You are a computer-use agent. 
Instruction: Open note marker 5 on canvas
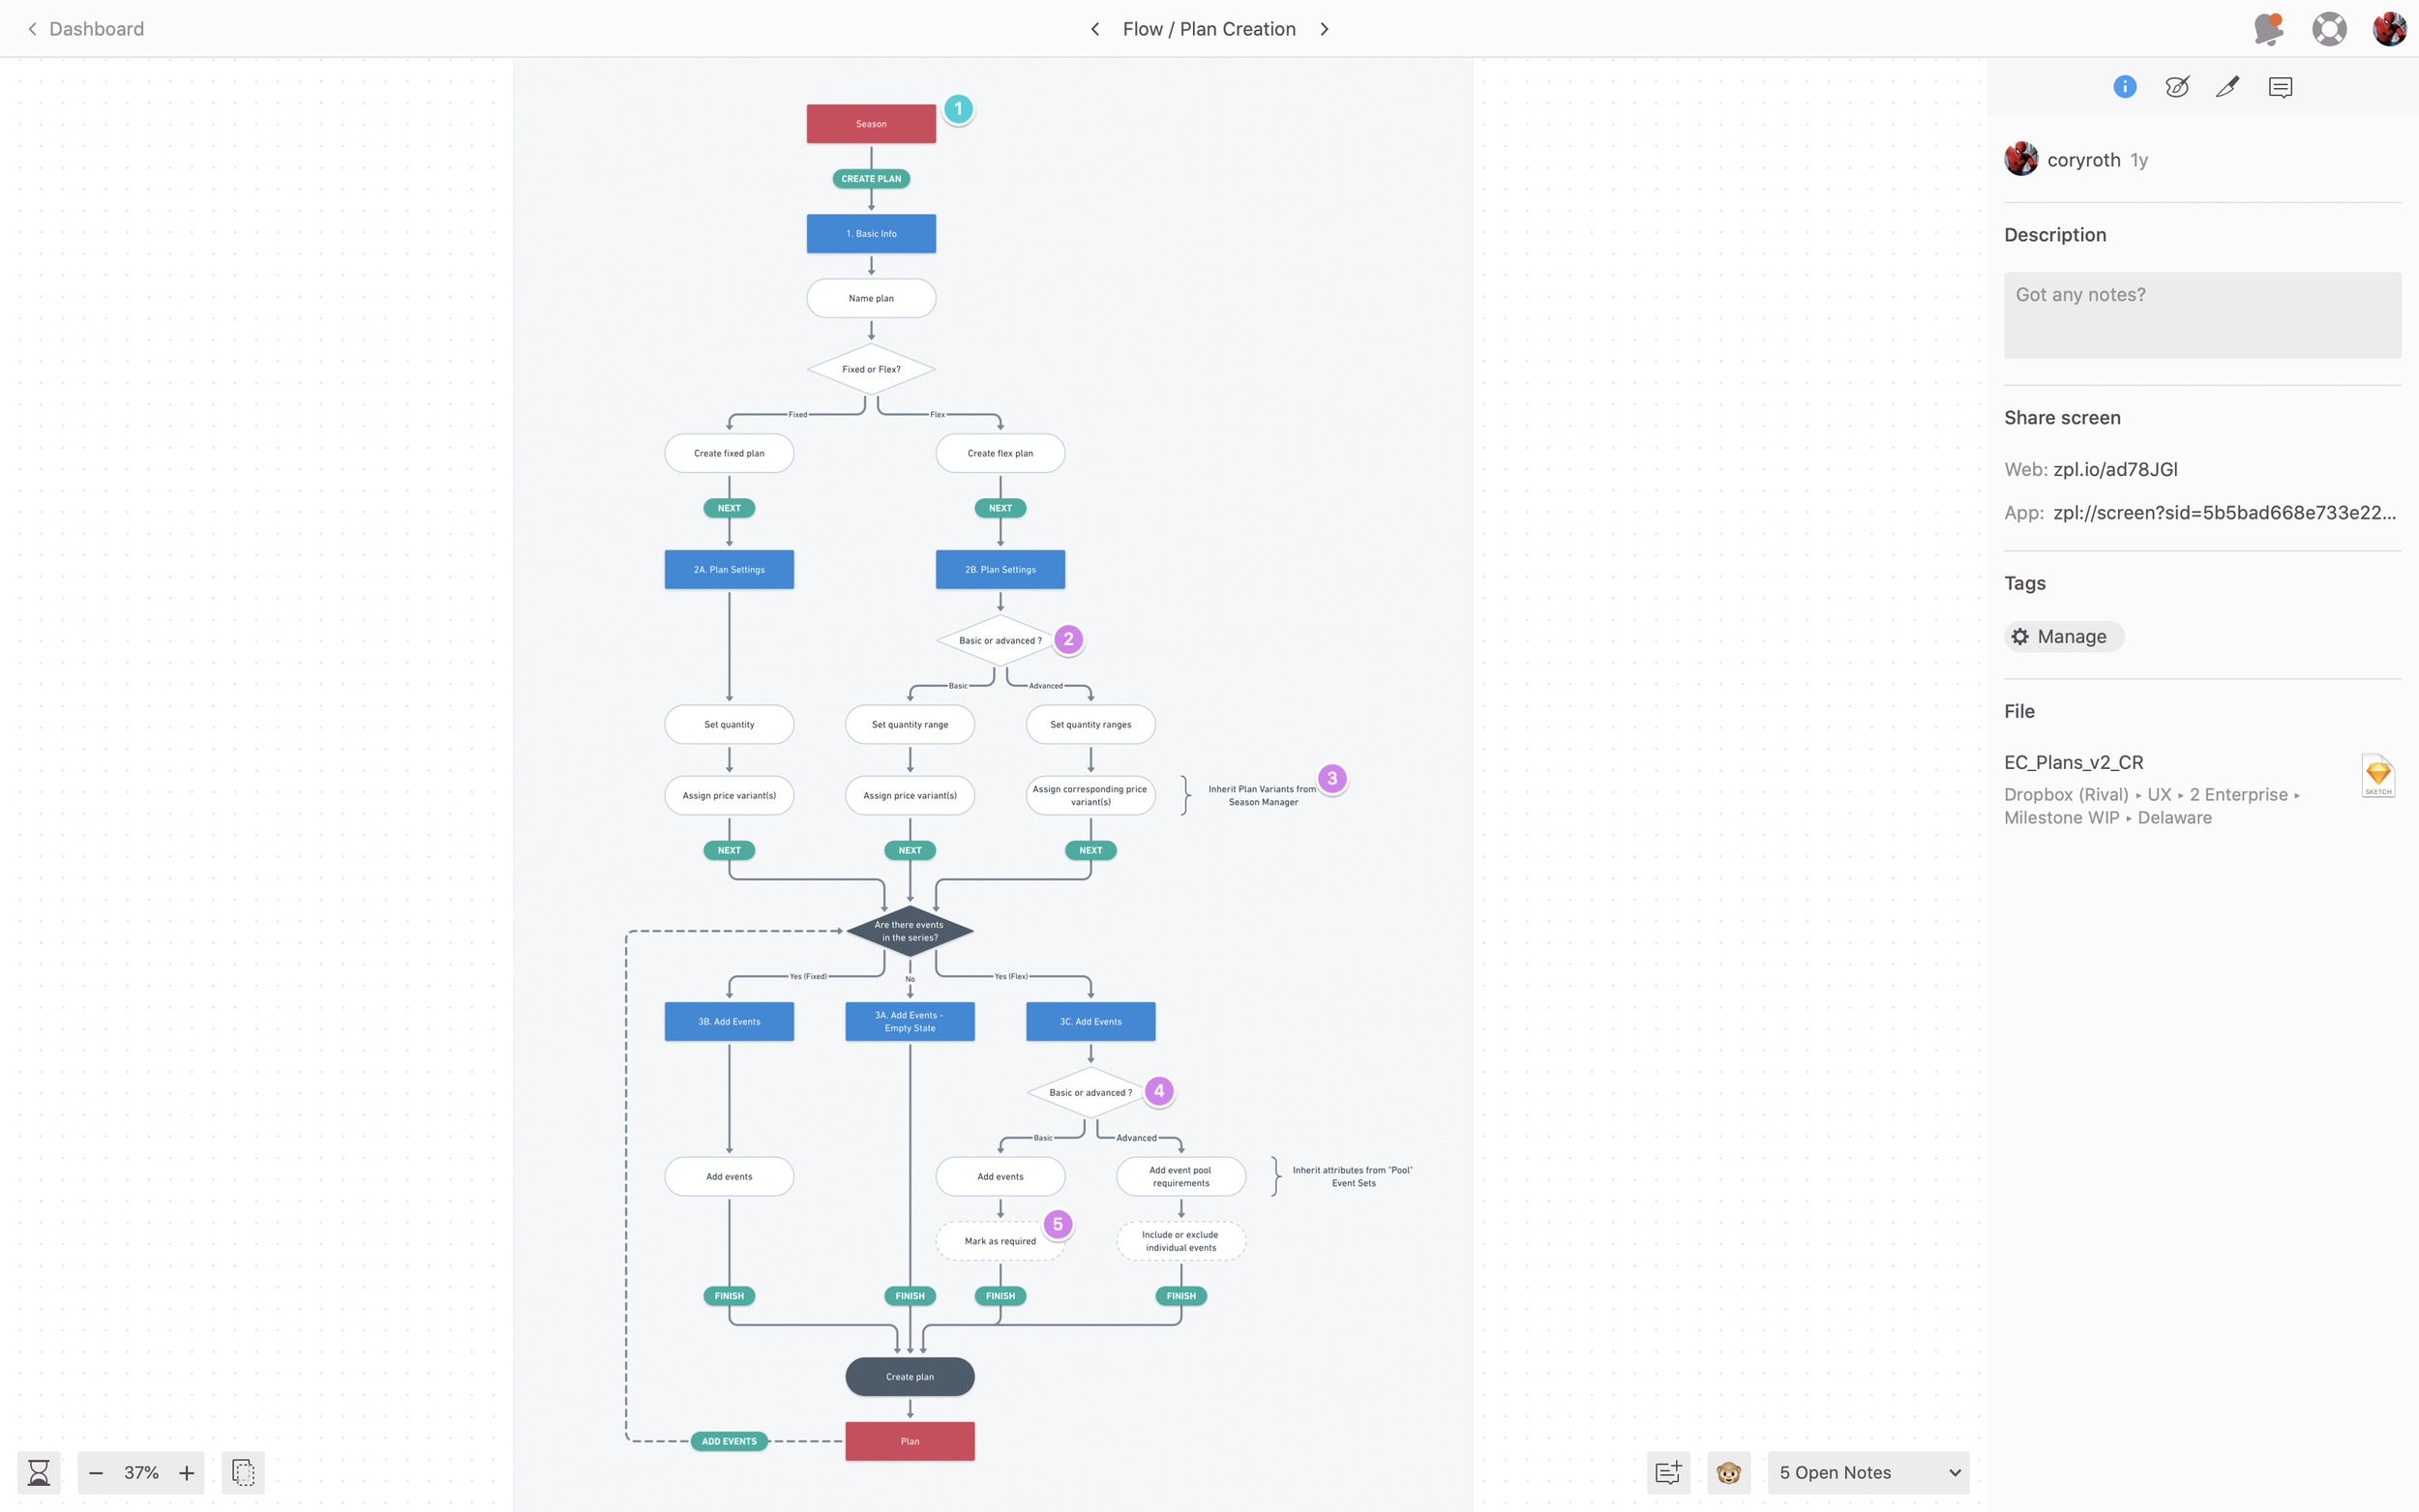click(x=1057, y=1224)
